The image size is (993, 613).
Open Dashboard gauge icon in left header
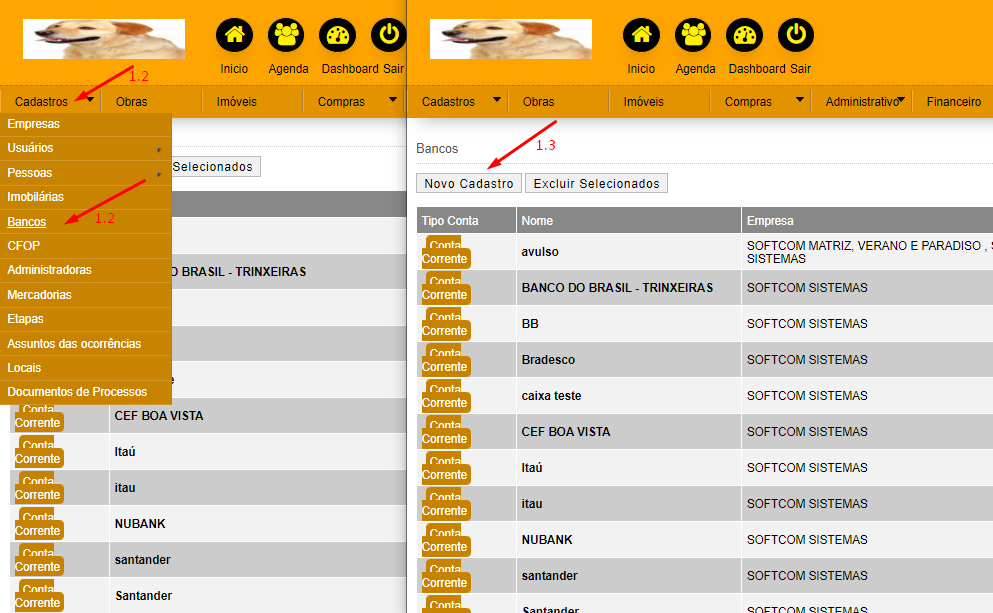(337, 36)
